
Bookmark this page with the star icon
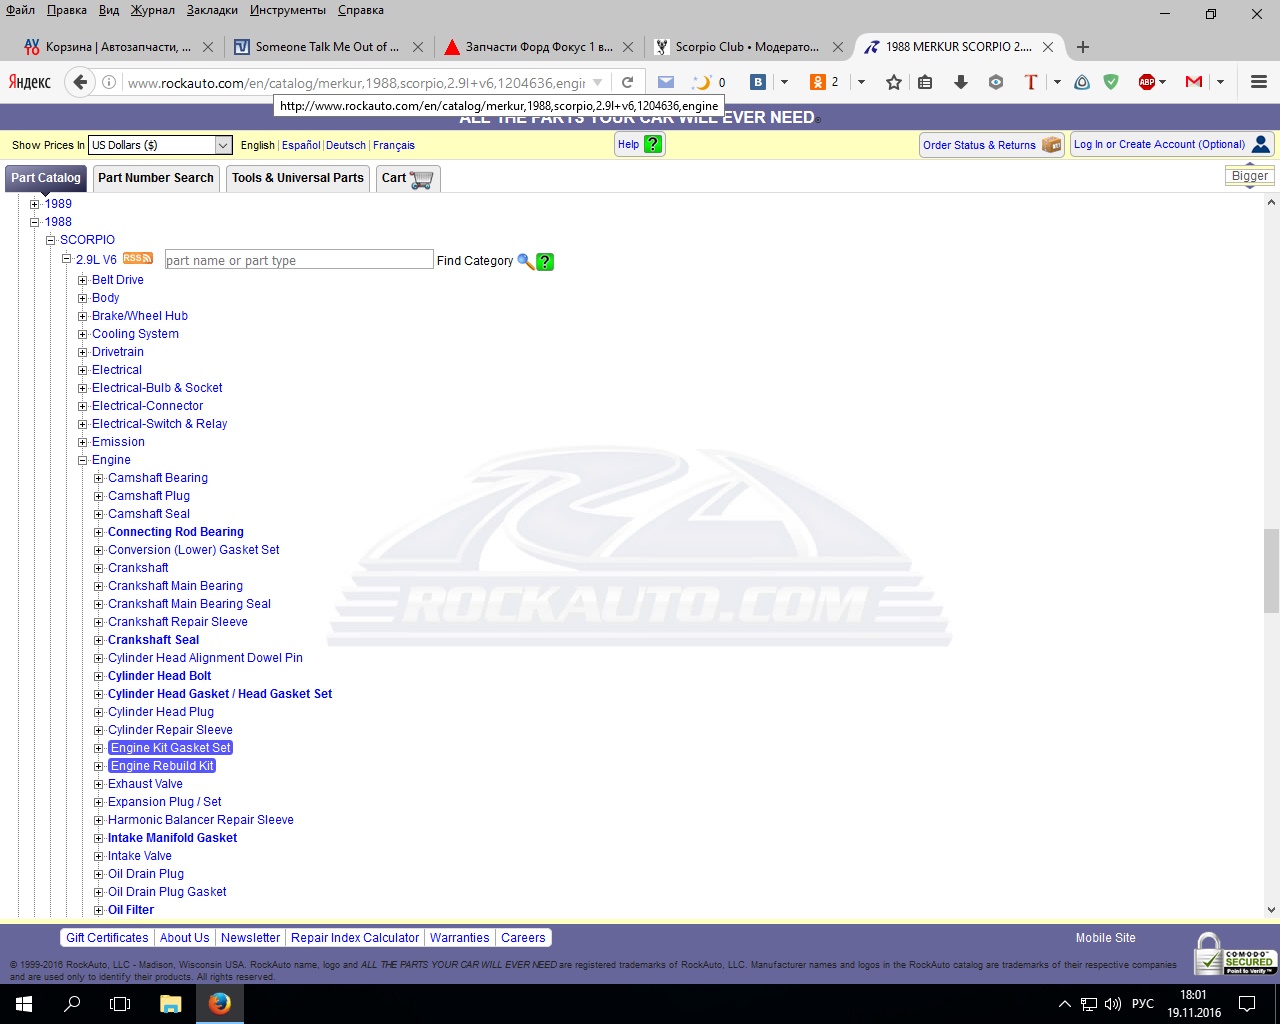coord(894,82)
